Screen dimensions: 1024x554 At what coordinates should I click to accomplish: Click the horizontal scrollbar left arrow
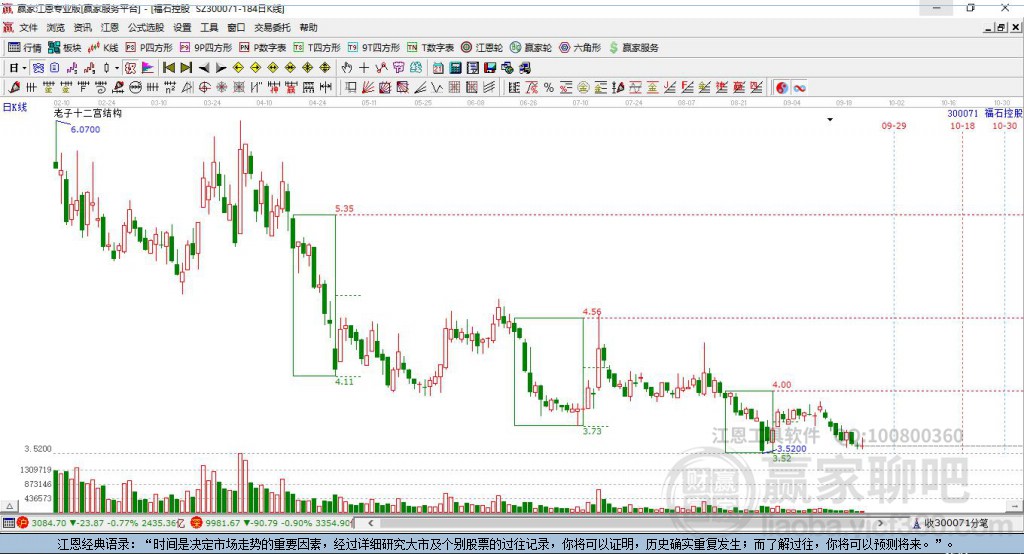[370, 523]
